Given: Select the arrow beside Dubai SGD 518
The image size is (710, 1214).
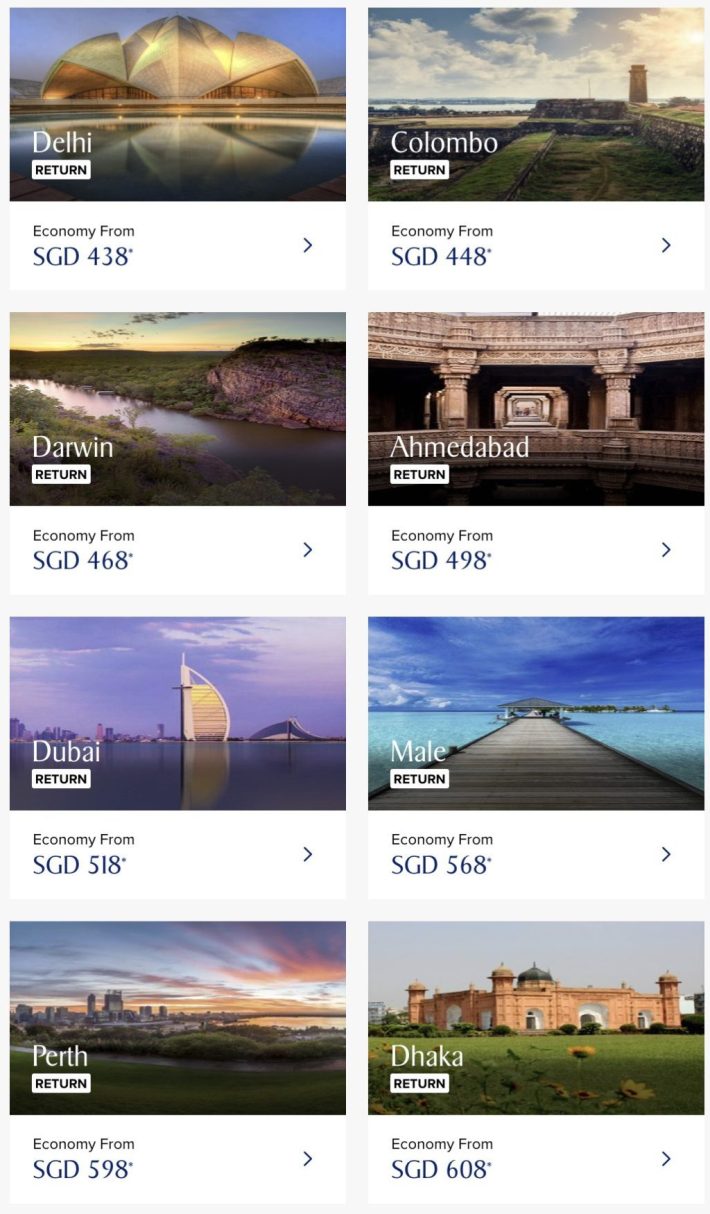Looking at the screenshot, I should (x=308, y=854).
